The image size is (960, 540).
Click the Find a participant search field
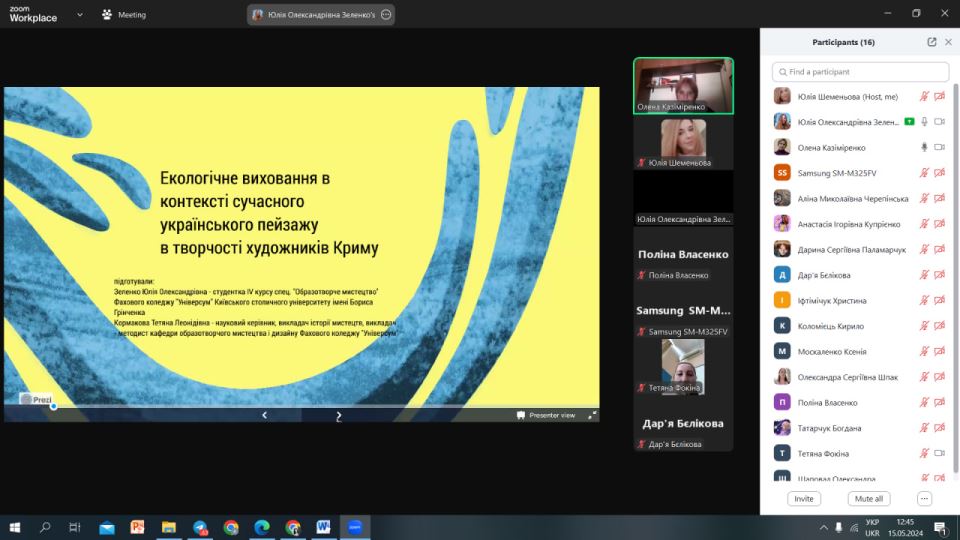tap(860, 72)
